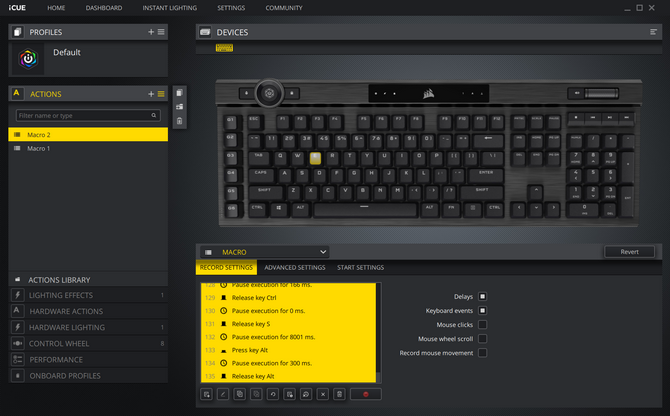This screenshot has width=670, height=416.
Task: Collapse the Actions Library header
Action: point(88,280)
